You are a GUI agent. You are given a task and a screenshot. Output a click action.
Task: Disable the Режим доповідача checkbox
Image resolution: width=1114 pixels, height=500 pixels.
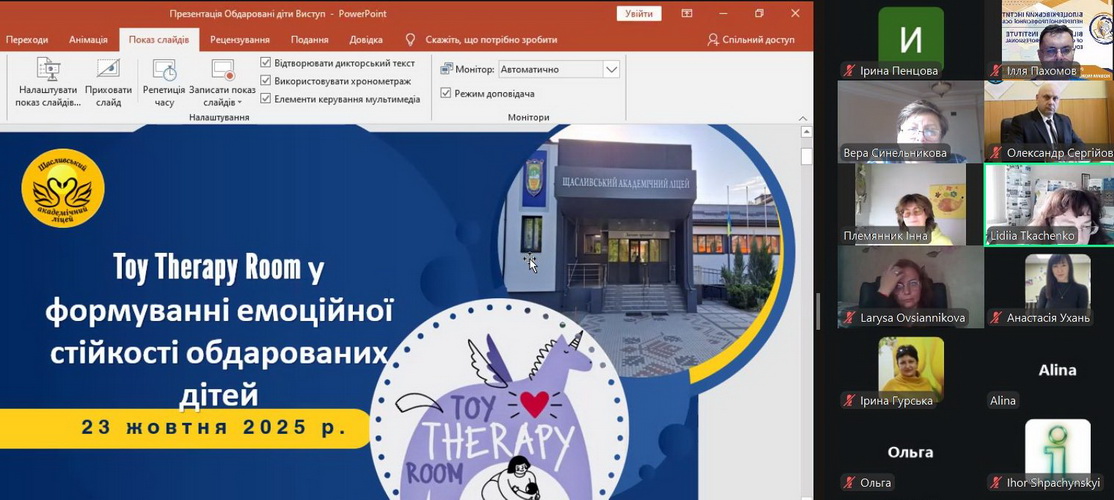pyautogui.click(x=446, y=93)
